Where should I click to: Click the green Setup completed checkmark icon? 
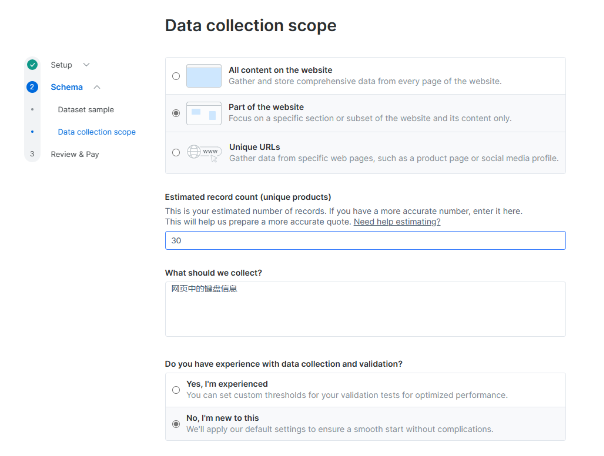[32, 65]
